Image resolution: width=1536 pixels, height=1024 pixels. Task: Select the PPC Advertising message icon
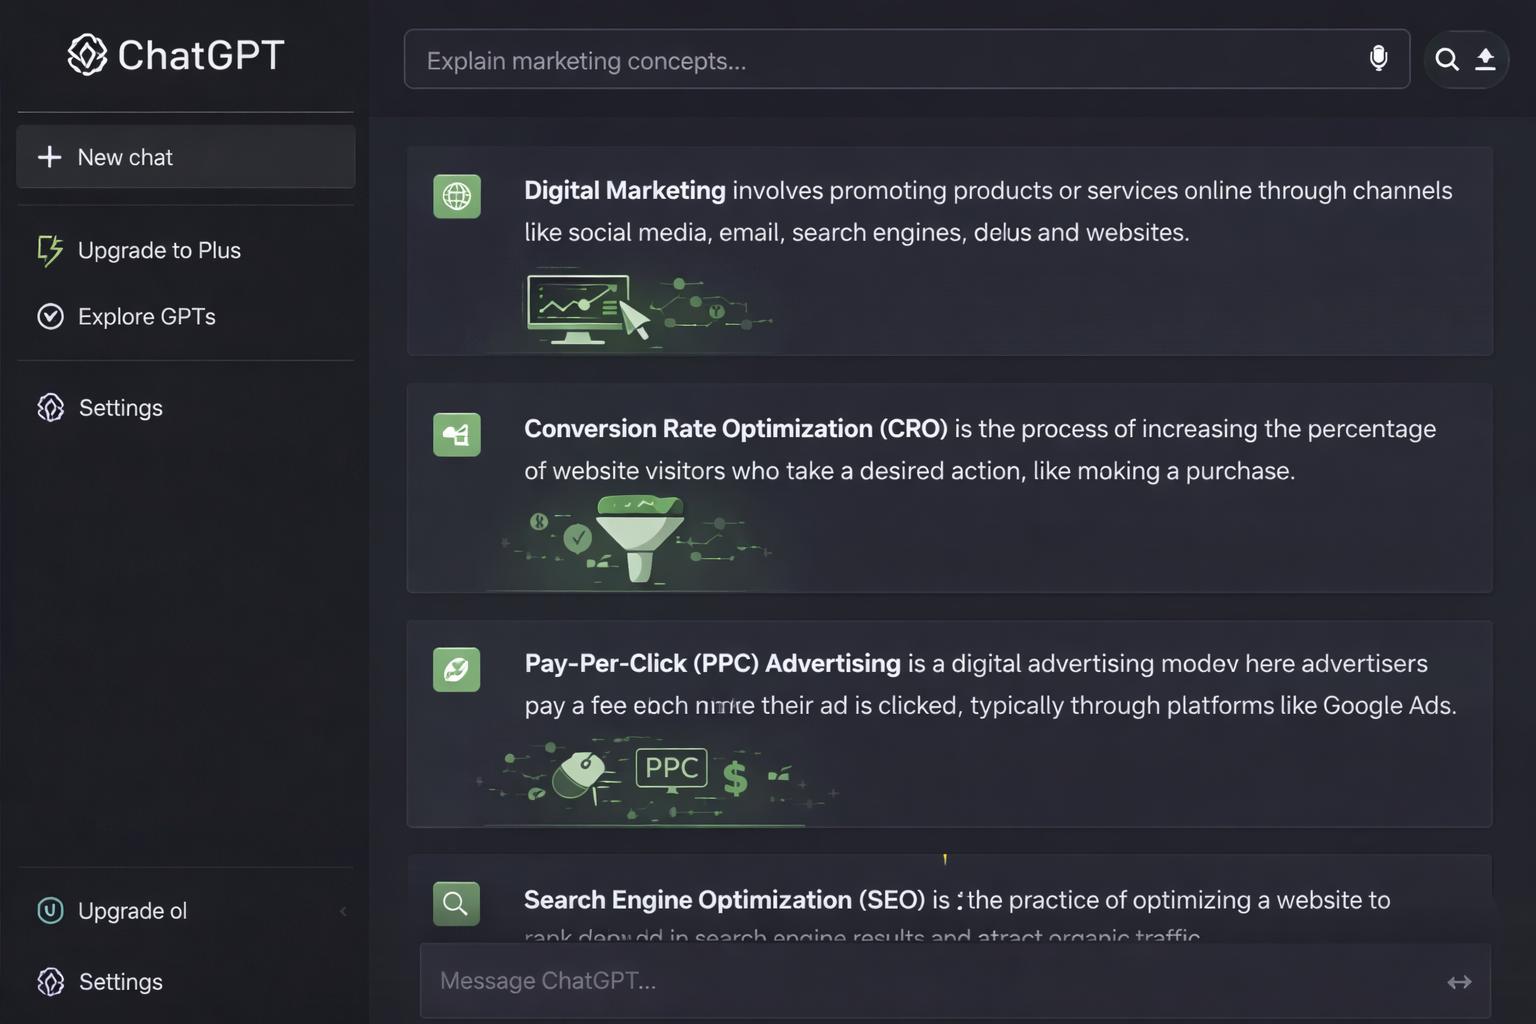[x=457, y=669]
